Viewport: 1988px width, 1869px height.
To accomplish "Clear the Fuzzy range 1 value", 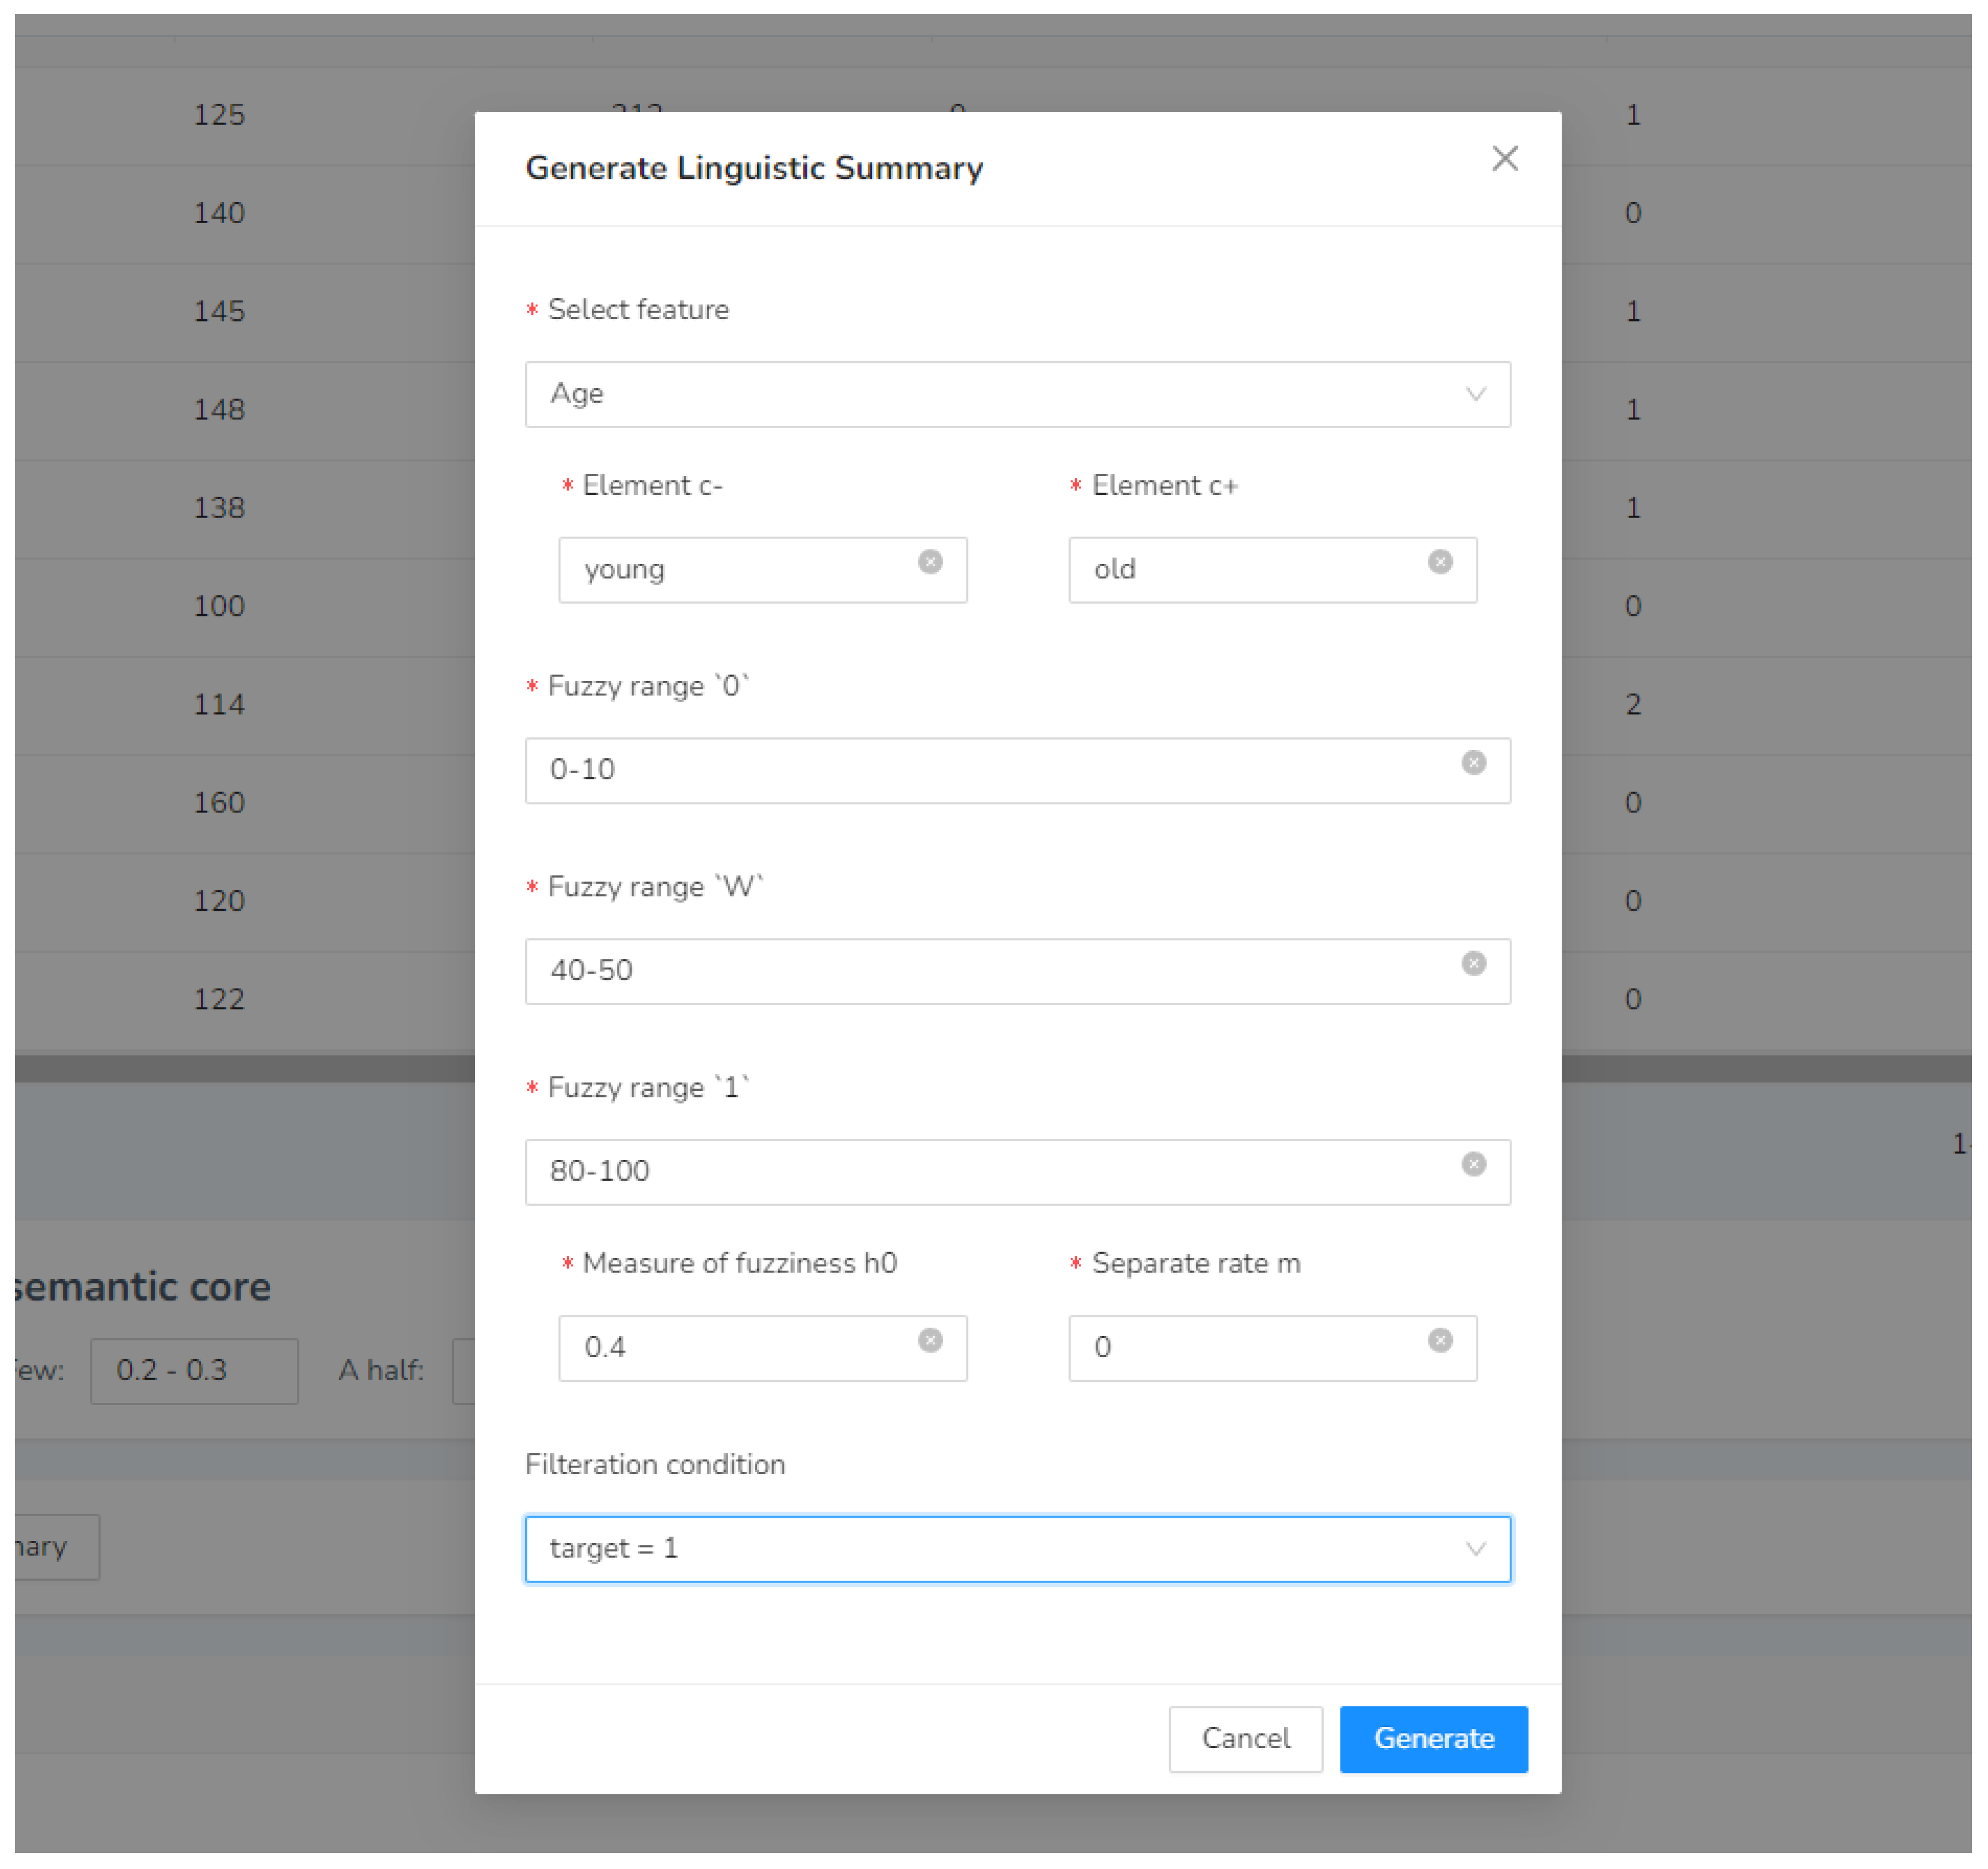I will point(1473,1164).
